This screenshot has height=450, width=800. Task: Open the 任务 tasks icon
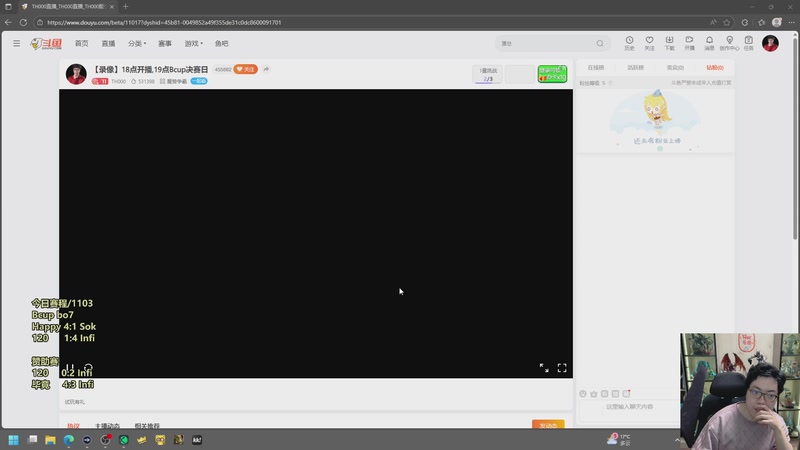(x=748, y=43)
